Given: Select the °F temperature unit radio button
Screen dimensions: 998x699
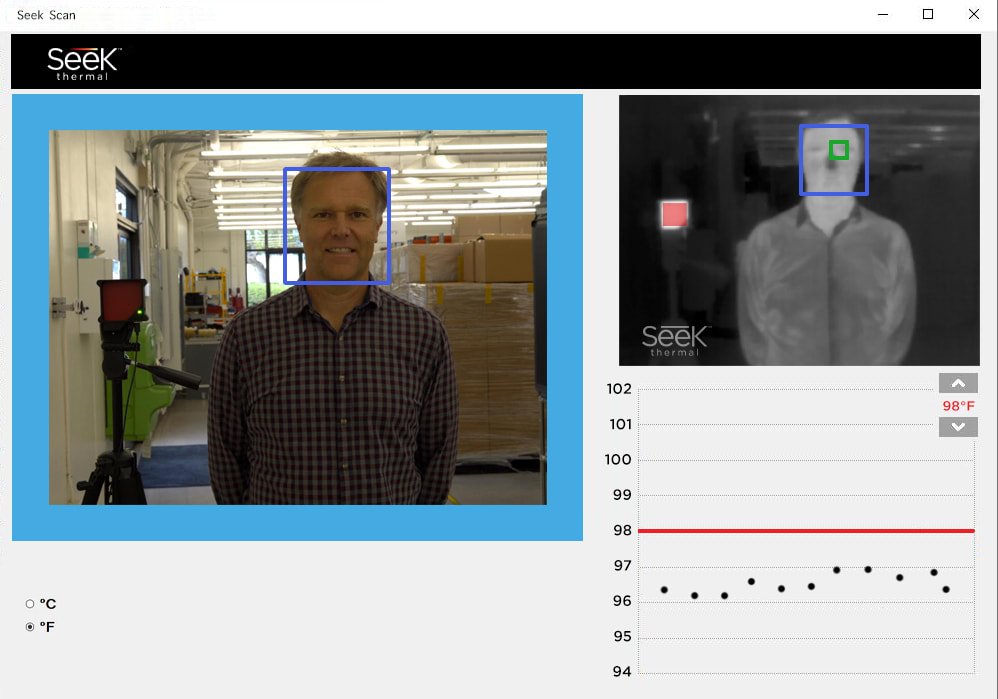Looking at the screenshot, I should (30, 627).
